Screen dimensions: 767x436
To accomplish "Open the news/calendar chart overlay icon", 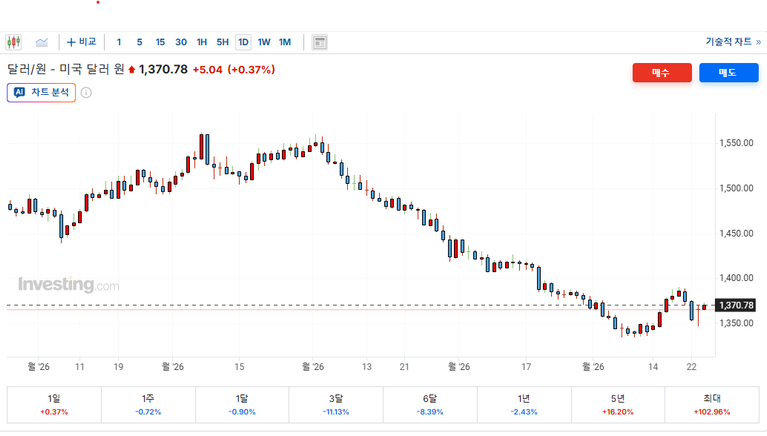I will tap(319, 43).
